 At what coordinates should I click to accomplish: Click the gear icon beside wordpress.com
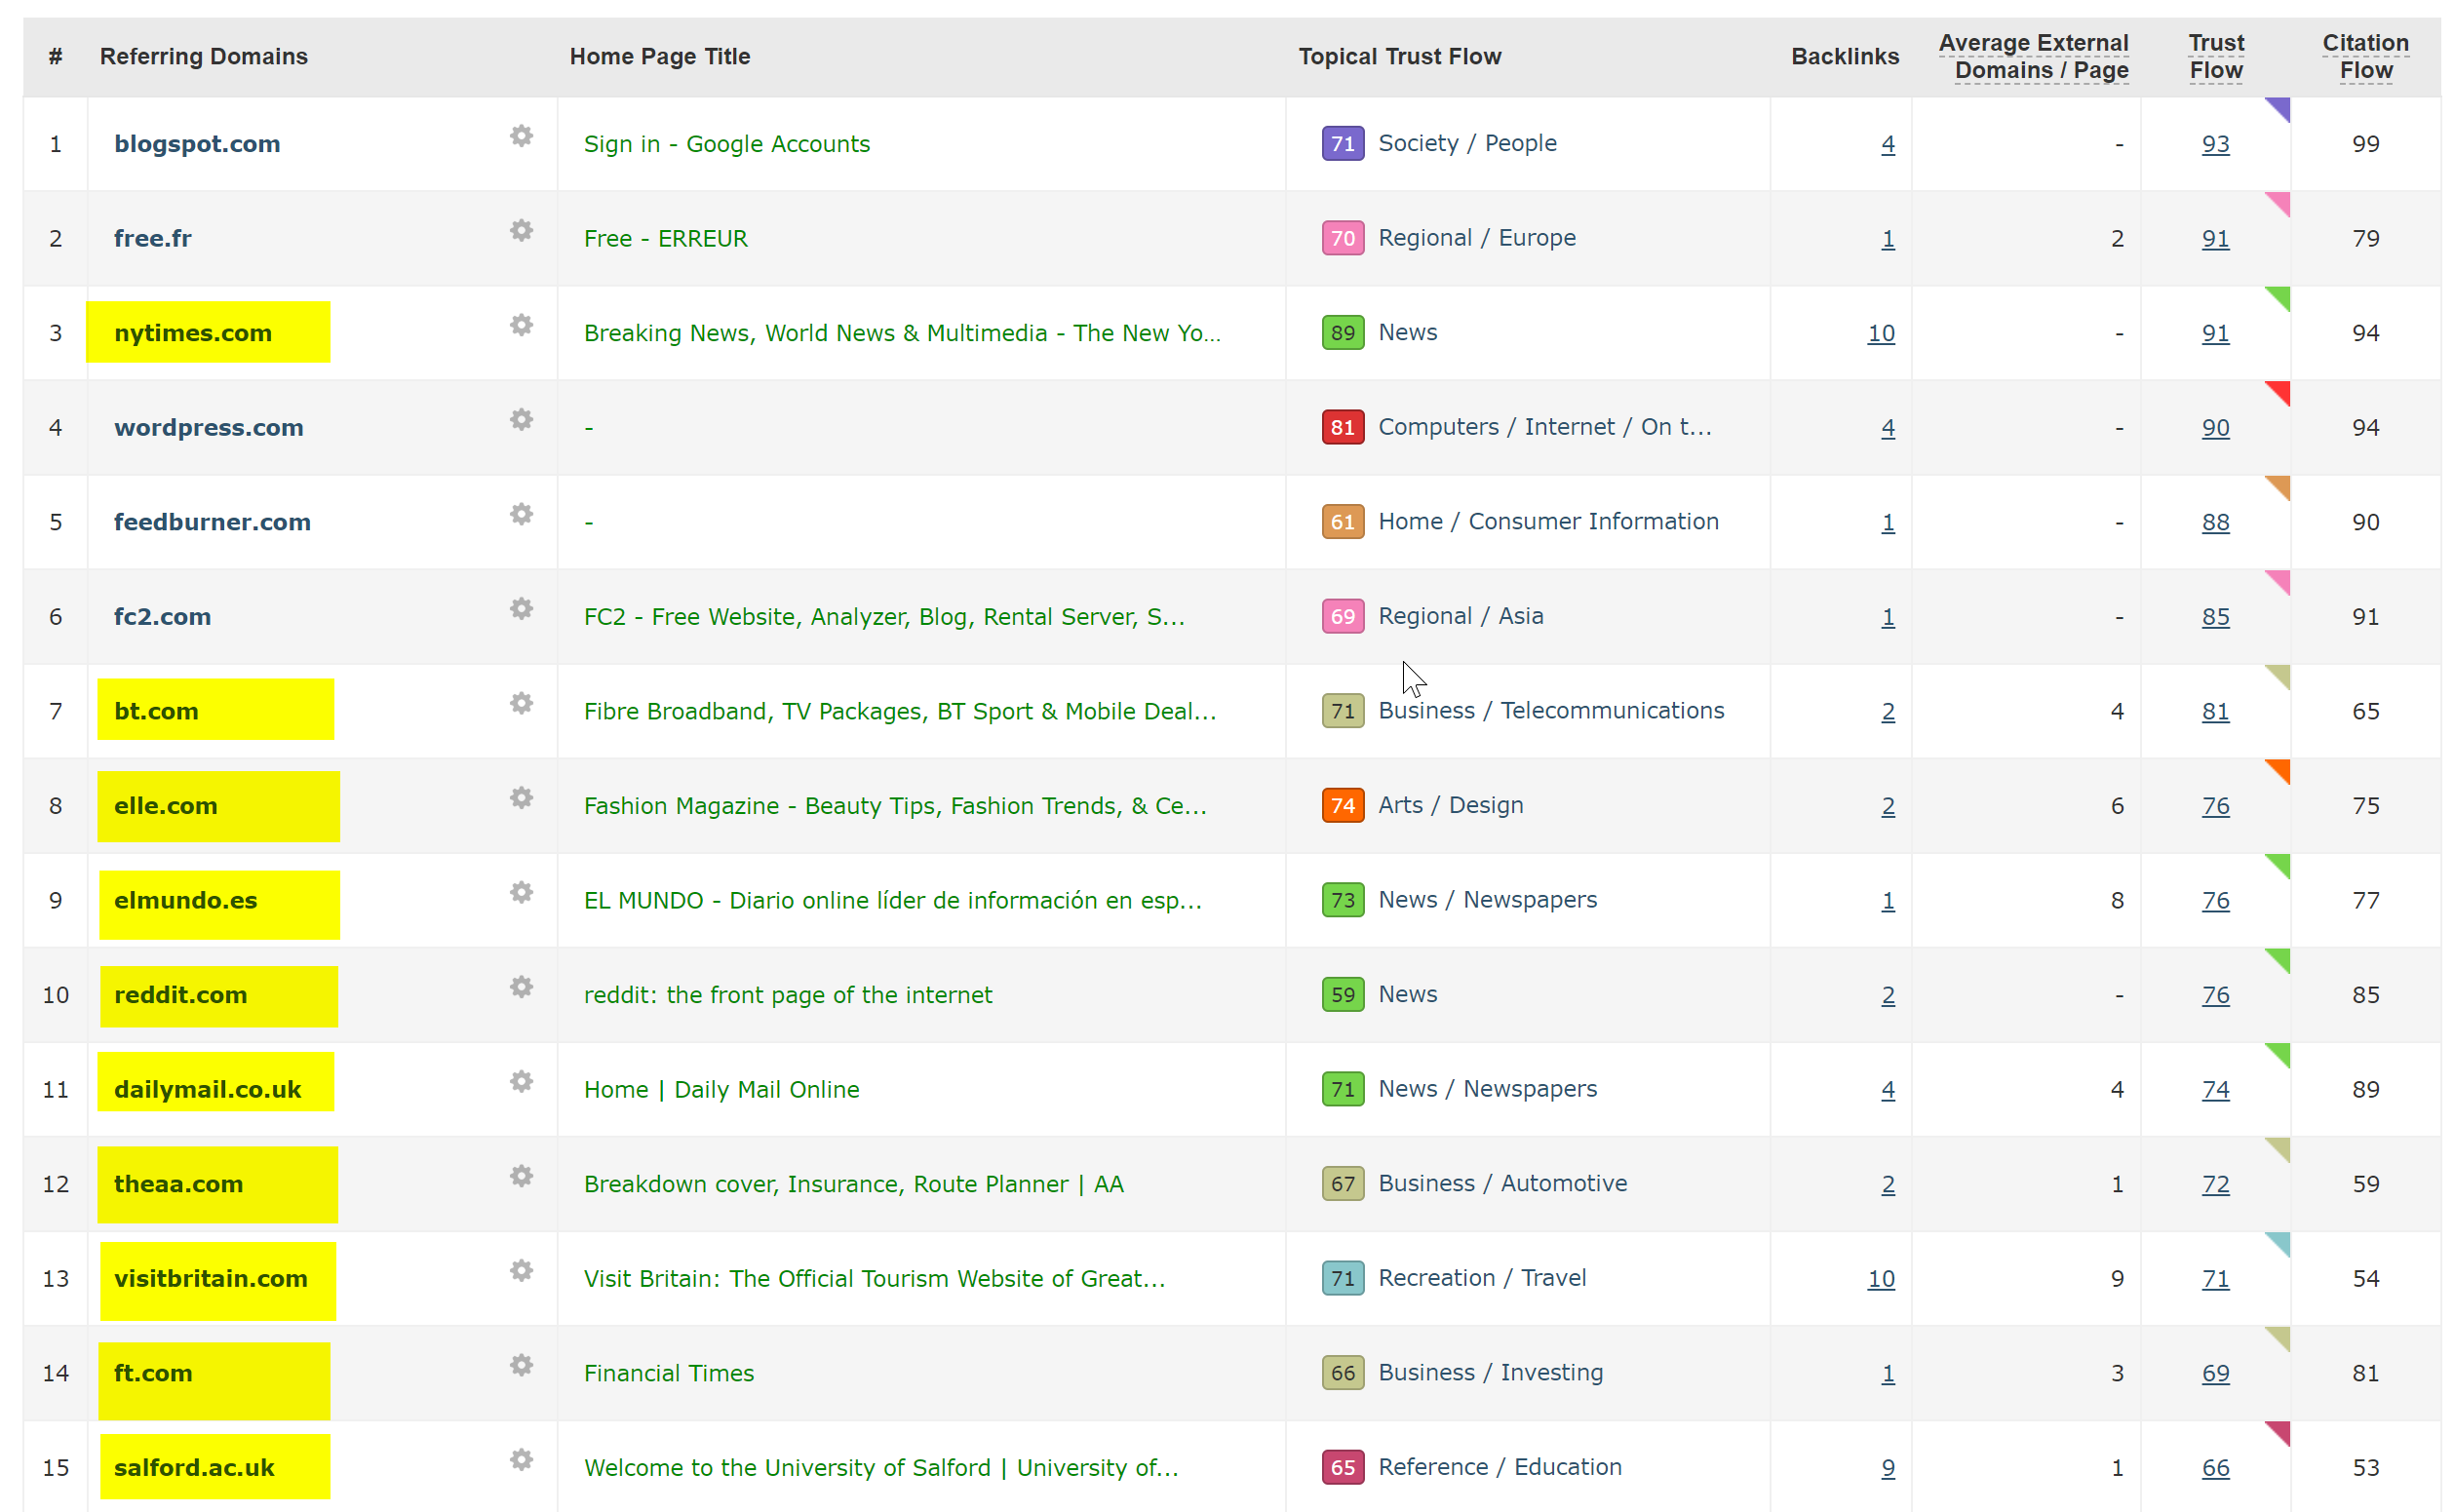point(521,420)
